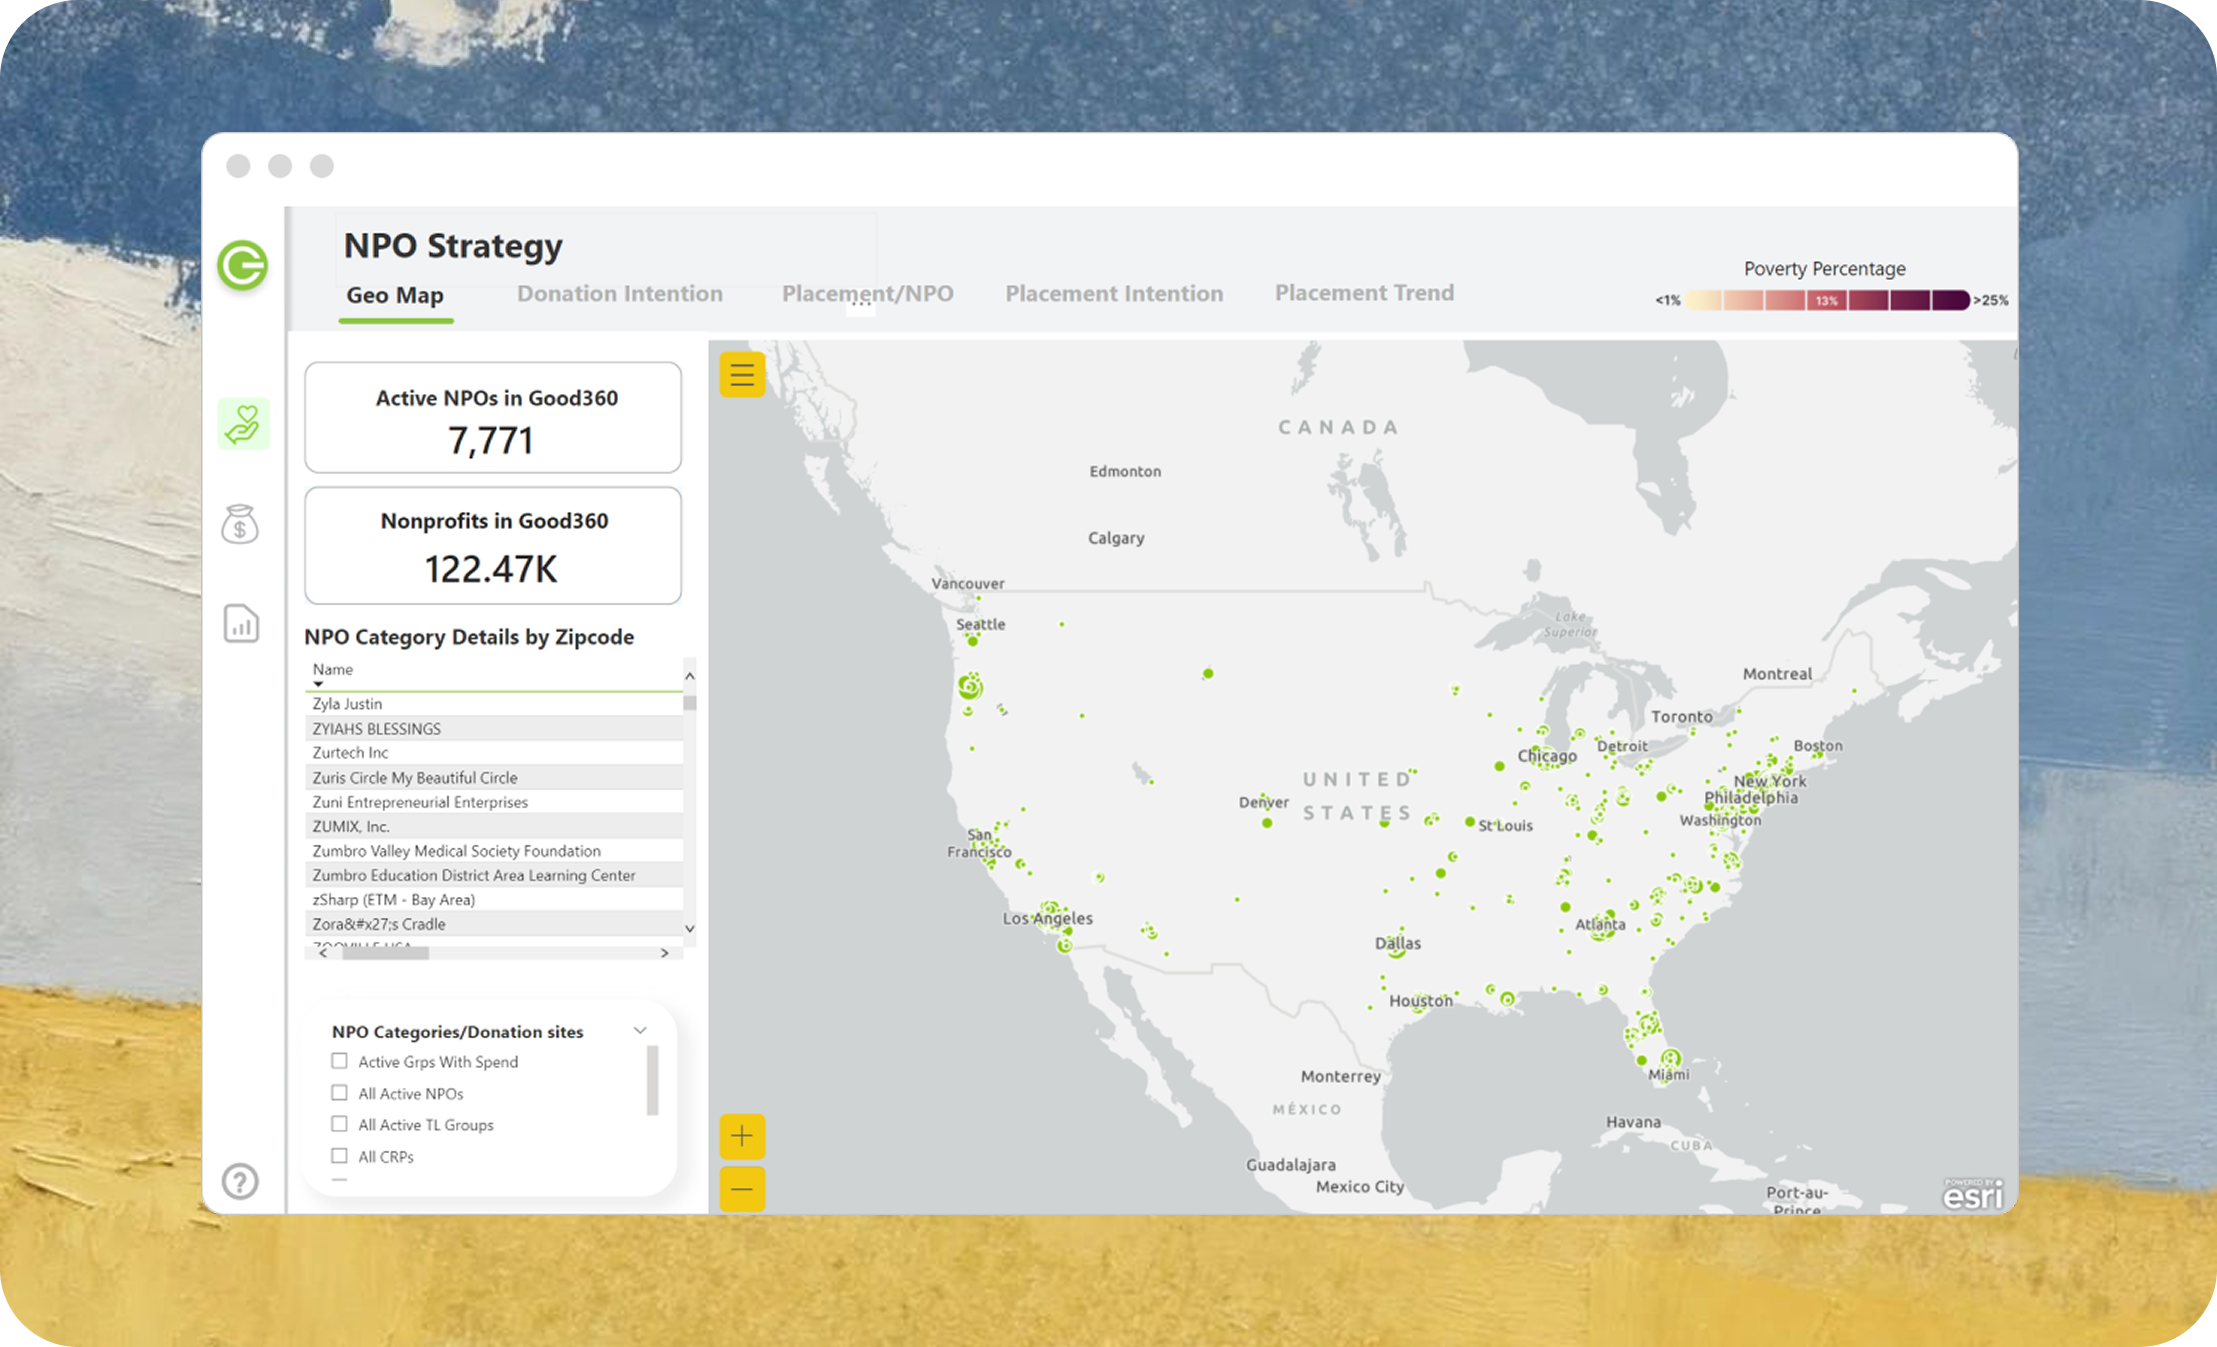Viewport: 2217px width, 1347px height.
Task: Click the table's horizontal scrollbar right arrow
Action: pyautogui.click(x=665, y=953)
